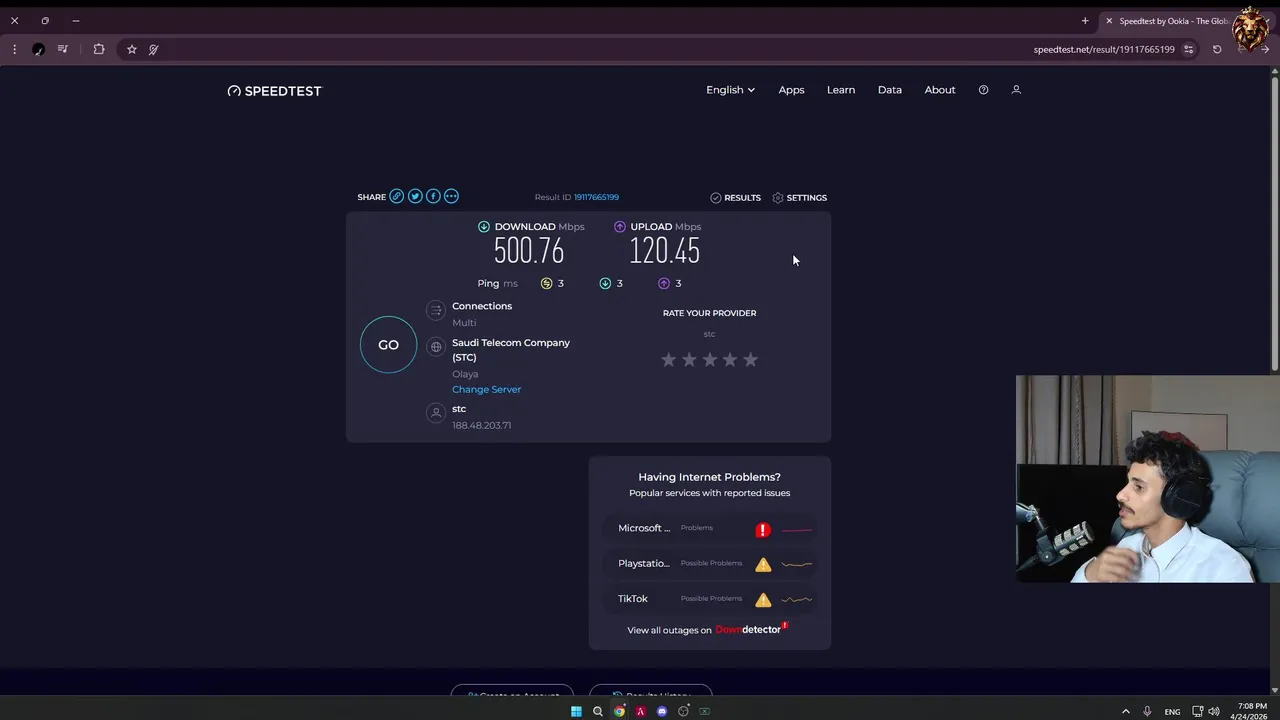View all outages on Downdetector
The width and height of the screenshot is (1280, 720).
tap(708, 630)
